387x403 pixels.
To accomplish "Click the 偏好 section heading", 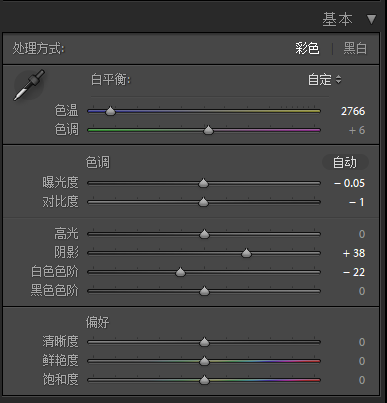I will coord(97,322).
